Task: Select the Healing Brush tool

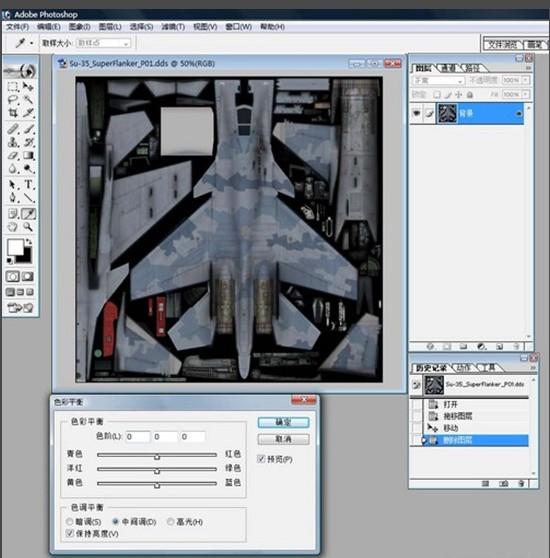Action: 13,128
